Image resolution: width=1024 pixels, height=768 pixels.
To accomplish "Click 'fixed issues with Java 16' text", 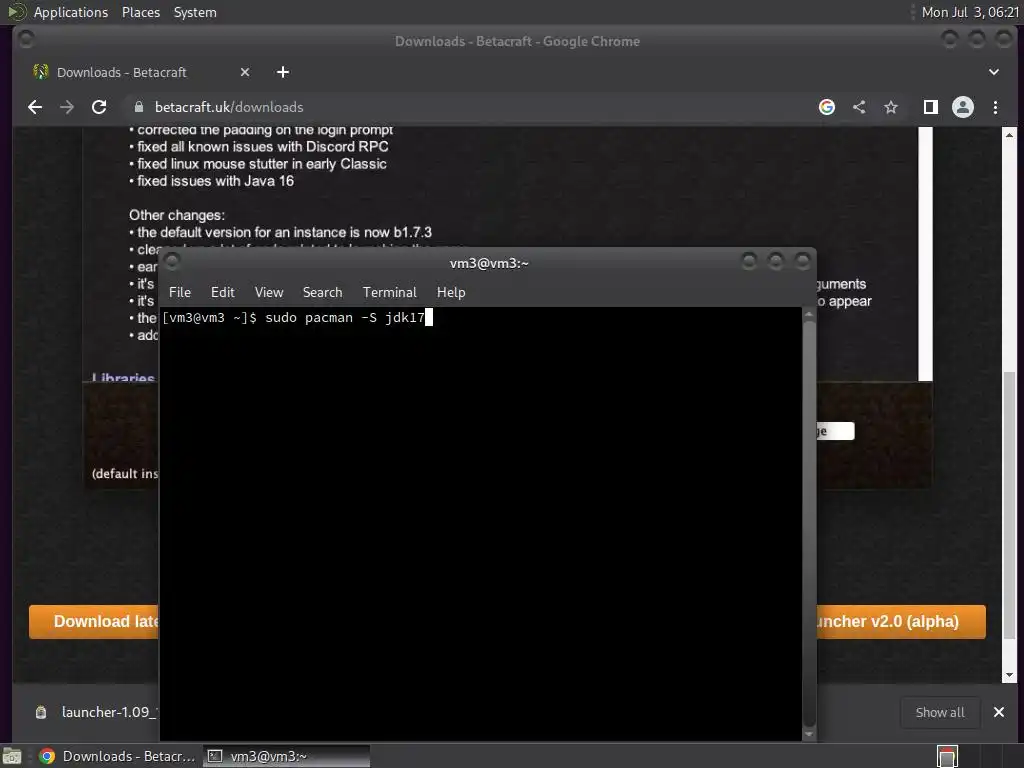I will tap(216, 181).
